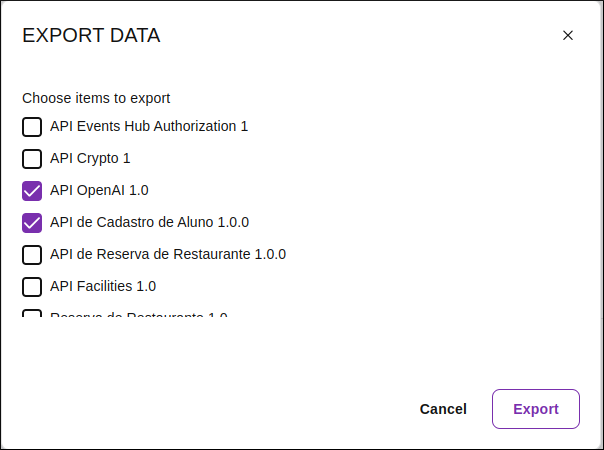The height and width of the screenshot is (450, 604).
Task: Click the 'API Crypto 1' label text
Action: pyautogui.click(x=90, y=158)
